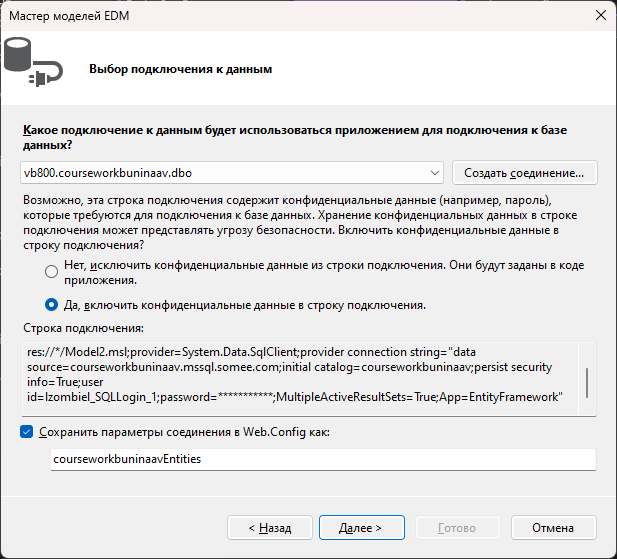This screenshot has height=559, width=617.
Task: Click the confidential data warning paragraph
Action: click(300, 223)
